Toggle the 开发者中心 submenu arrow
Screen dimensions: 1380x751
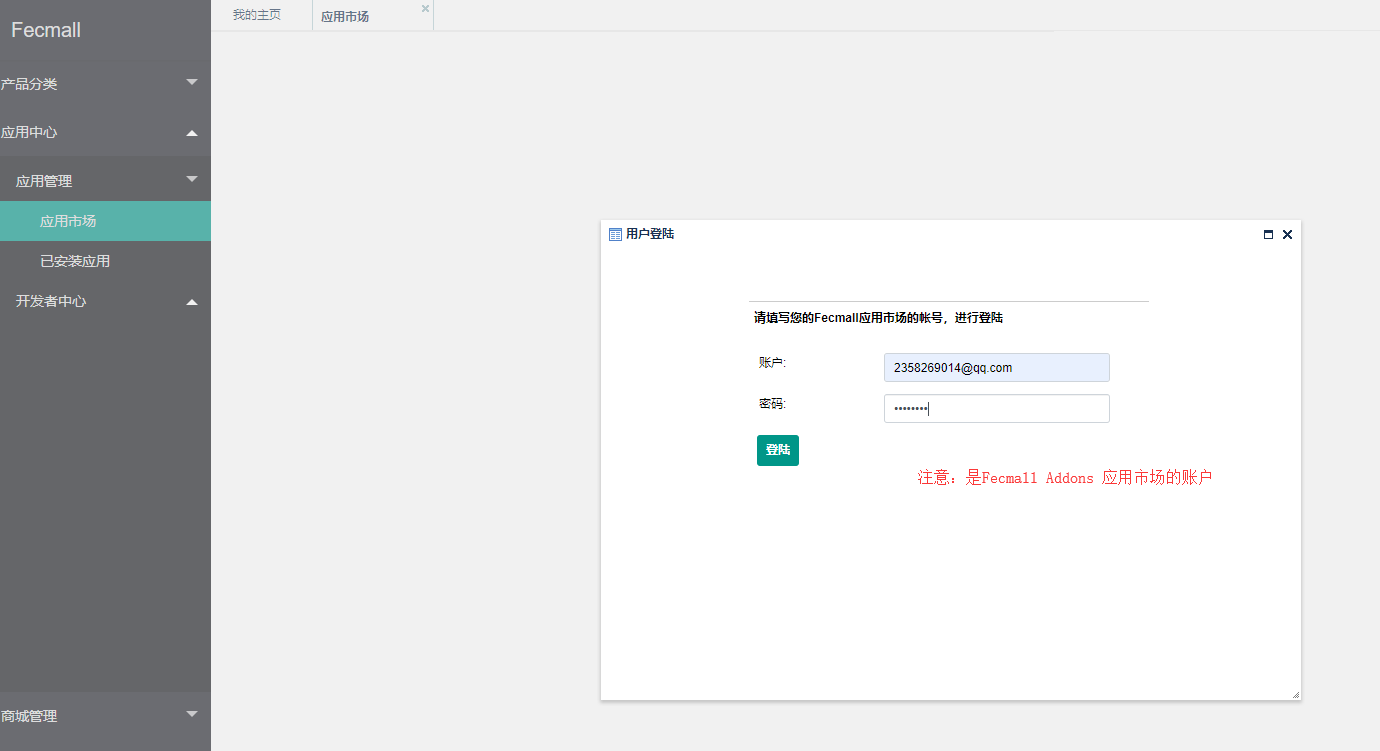click(192, 301)
